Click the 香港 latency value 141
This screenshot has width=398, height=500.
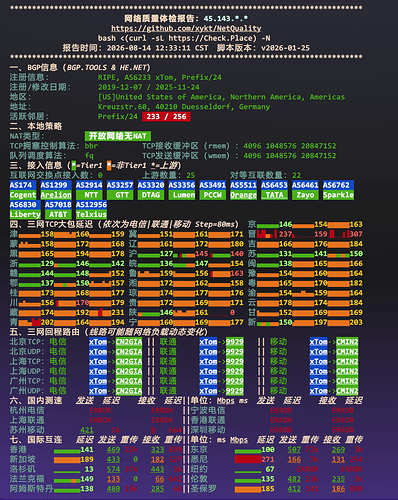(x=87, y=450)
